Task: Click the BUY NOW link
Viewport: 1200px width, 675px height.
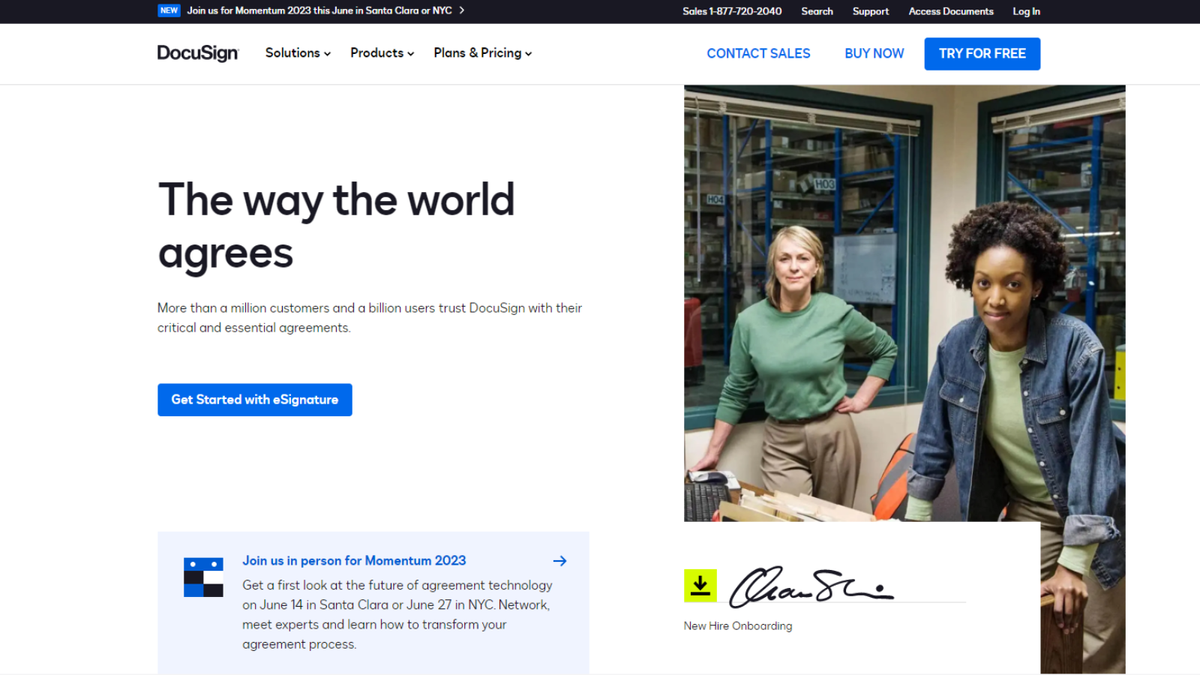Action: point(873,53)
